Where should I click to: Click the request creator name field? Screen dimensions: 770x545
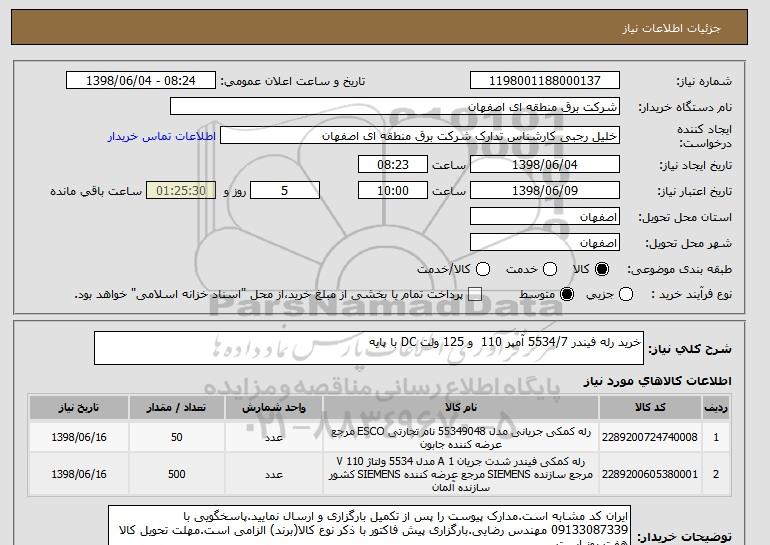[420, 136]
